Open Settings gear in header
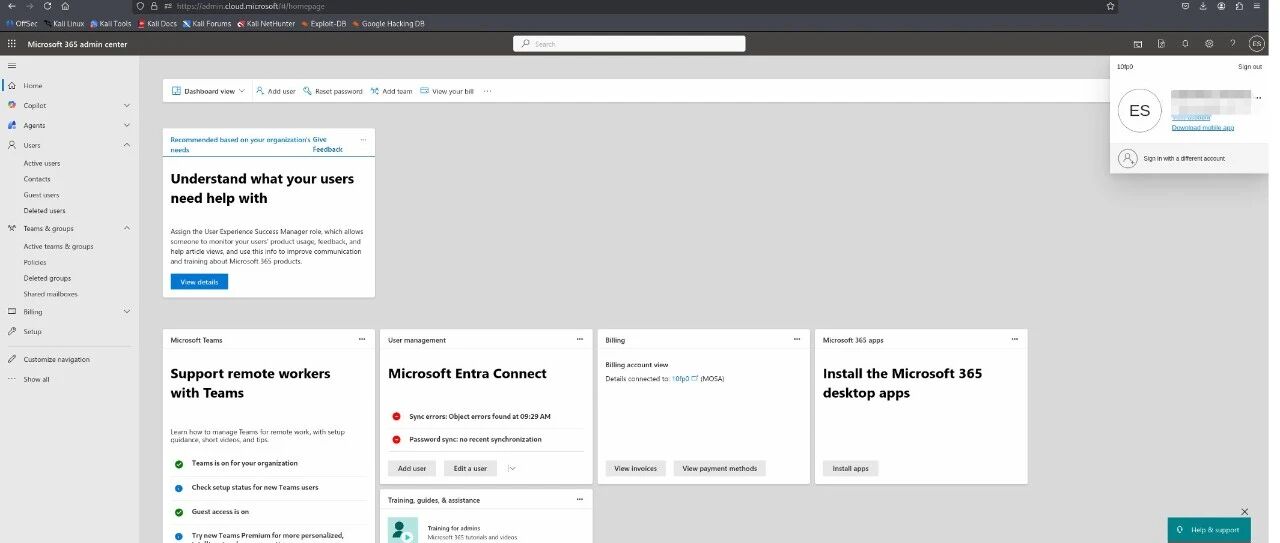Viewport: 1280px width, 543px height. click(x=1209, y=44)
